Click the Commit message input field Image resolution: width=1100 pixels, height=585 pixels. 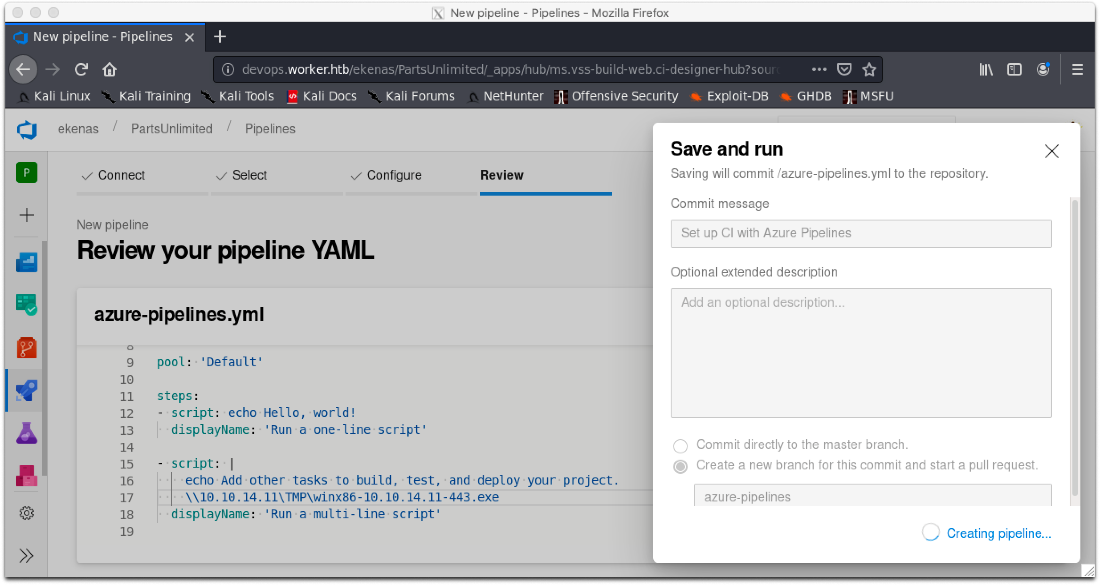(x=861, y=234)
